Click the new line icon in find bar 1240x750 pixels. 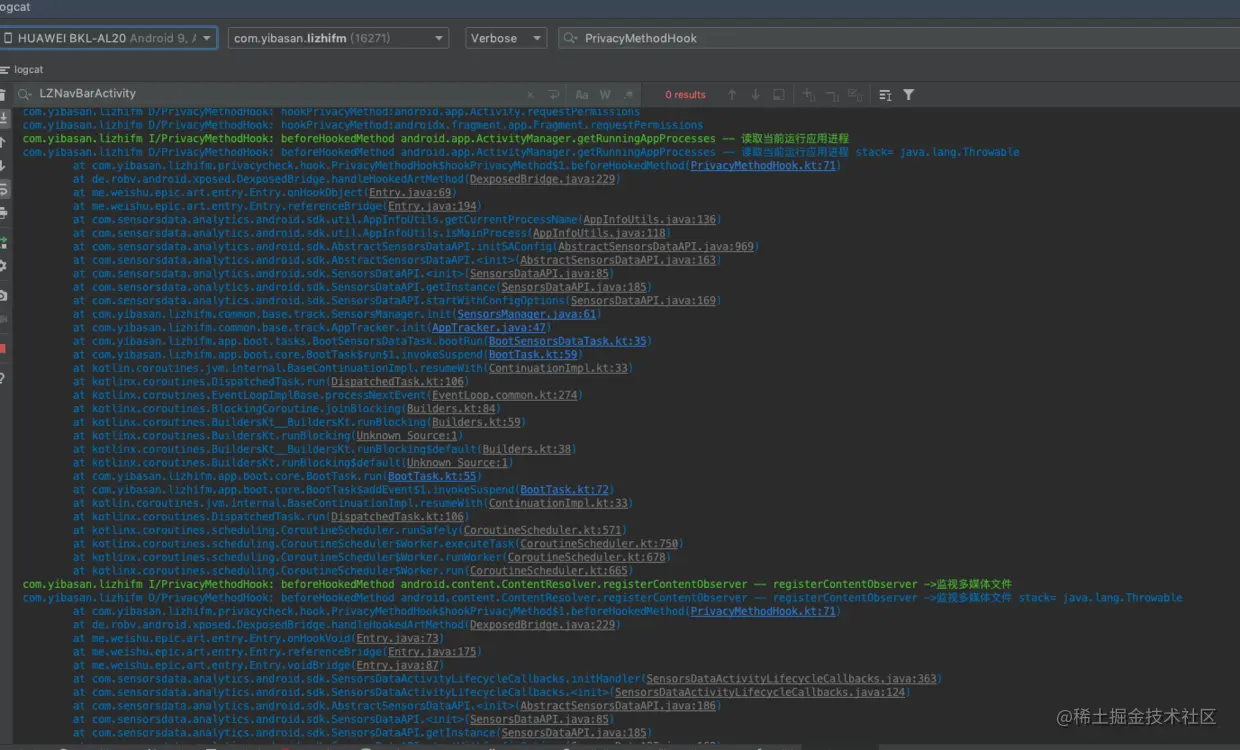554,94
